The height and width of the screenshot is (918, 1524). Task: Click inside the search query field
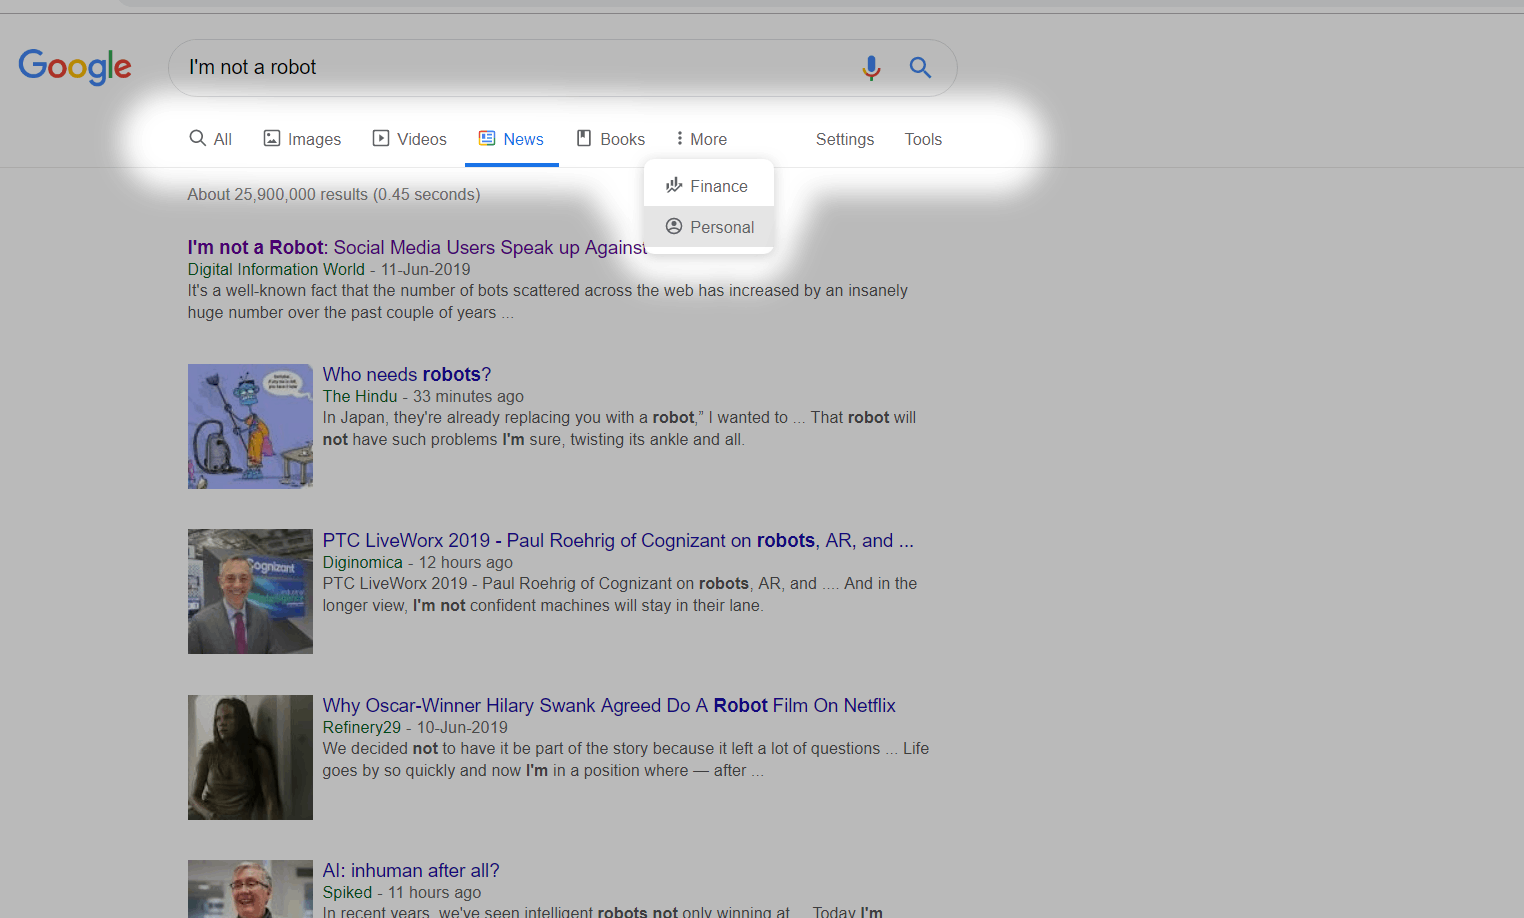click(500, 67)
